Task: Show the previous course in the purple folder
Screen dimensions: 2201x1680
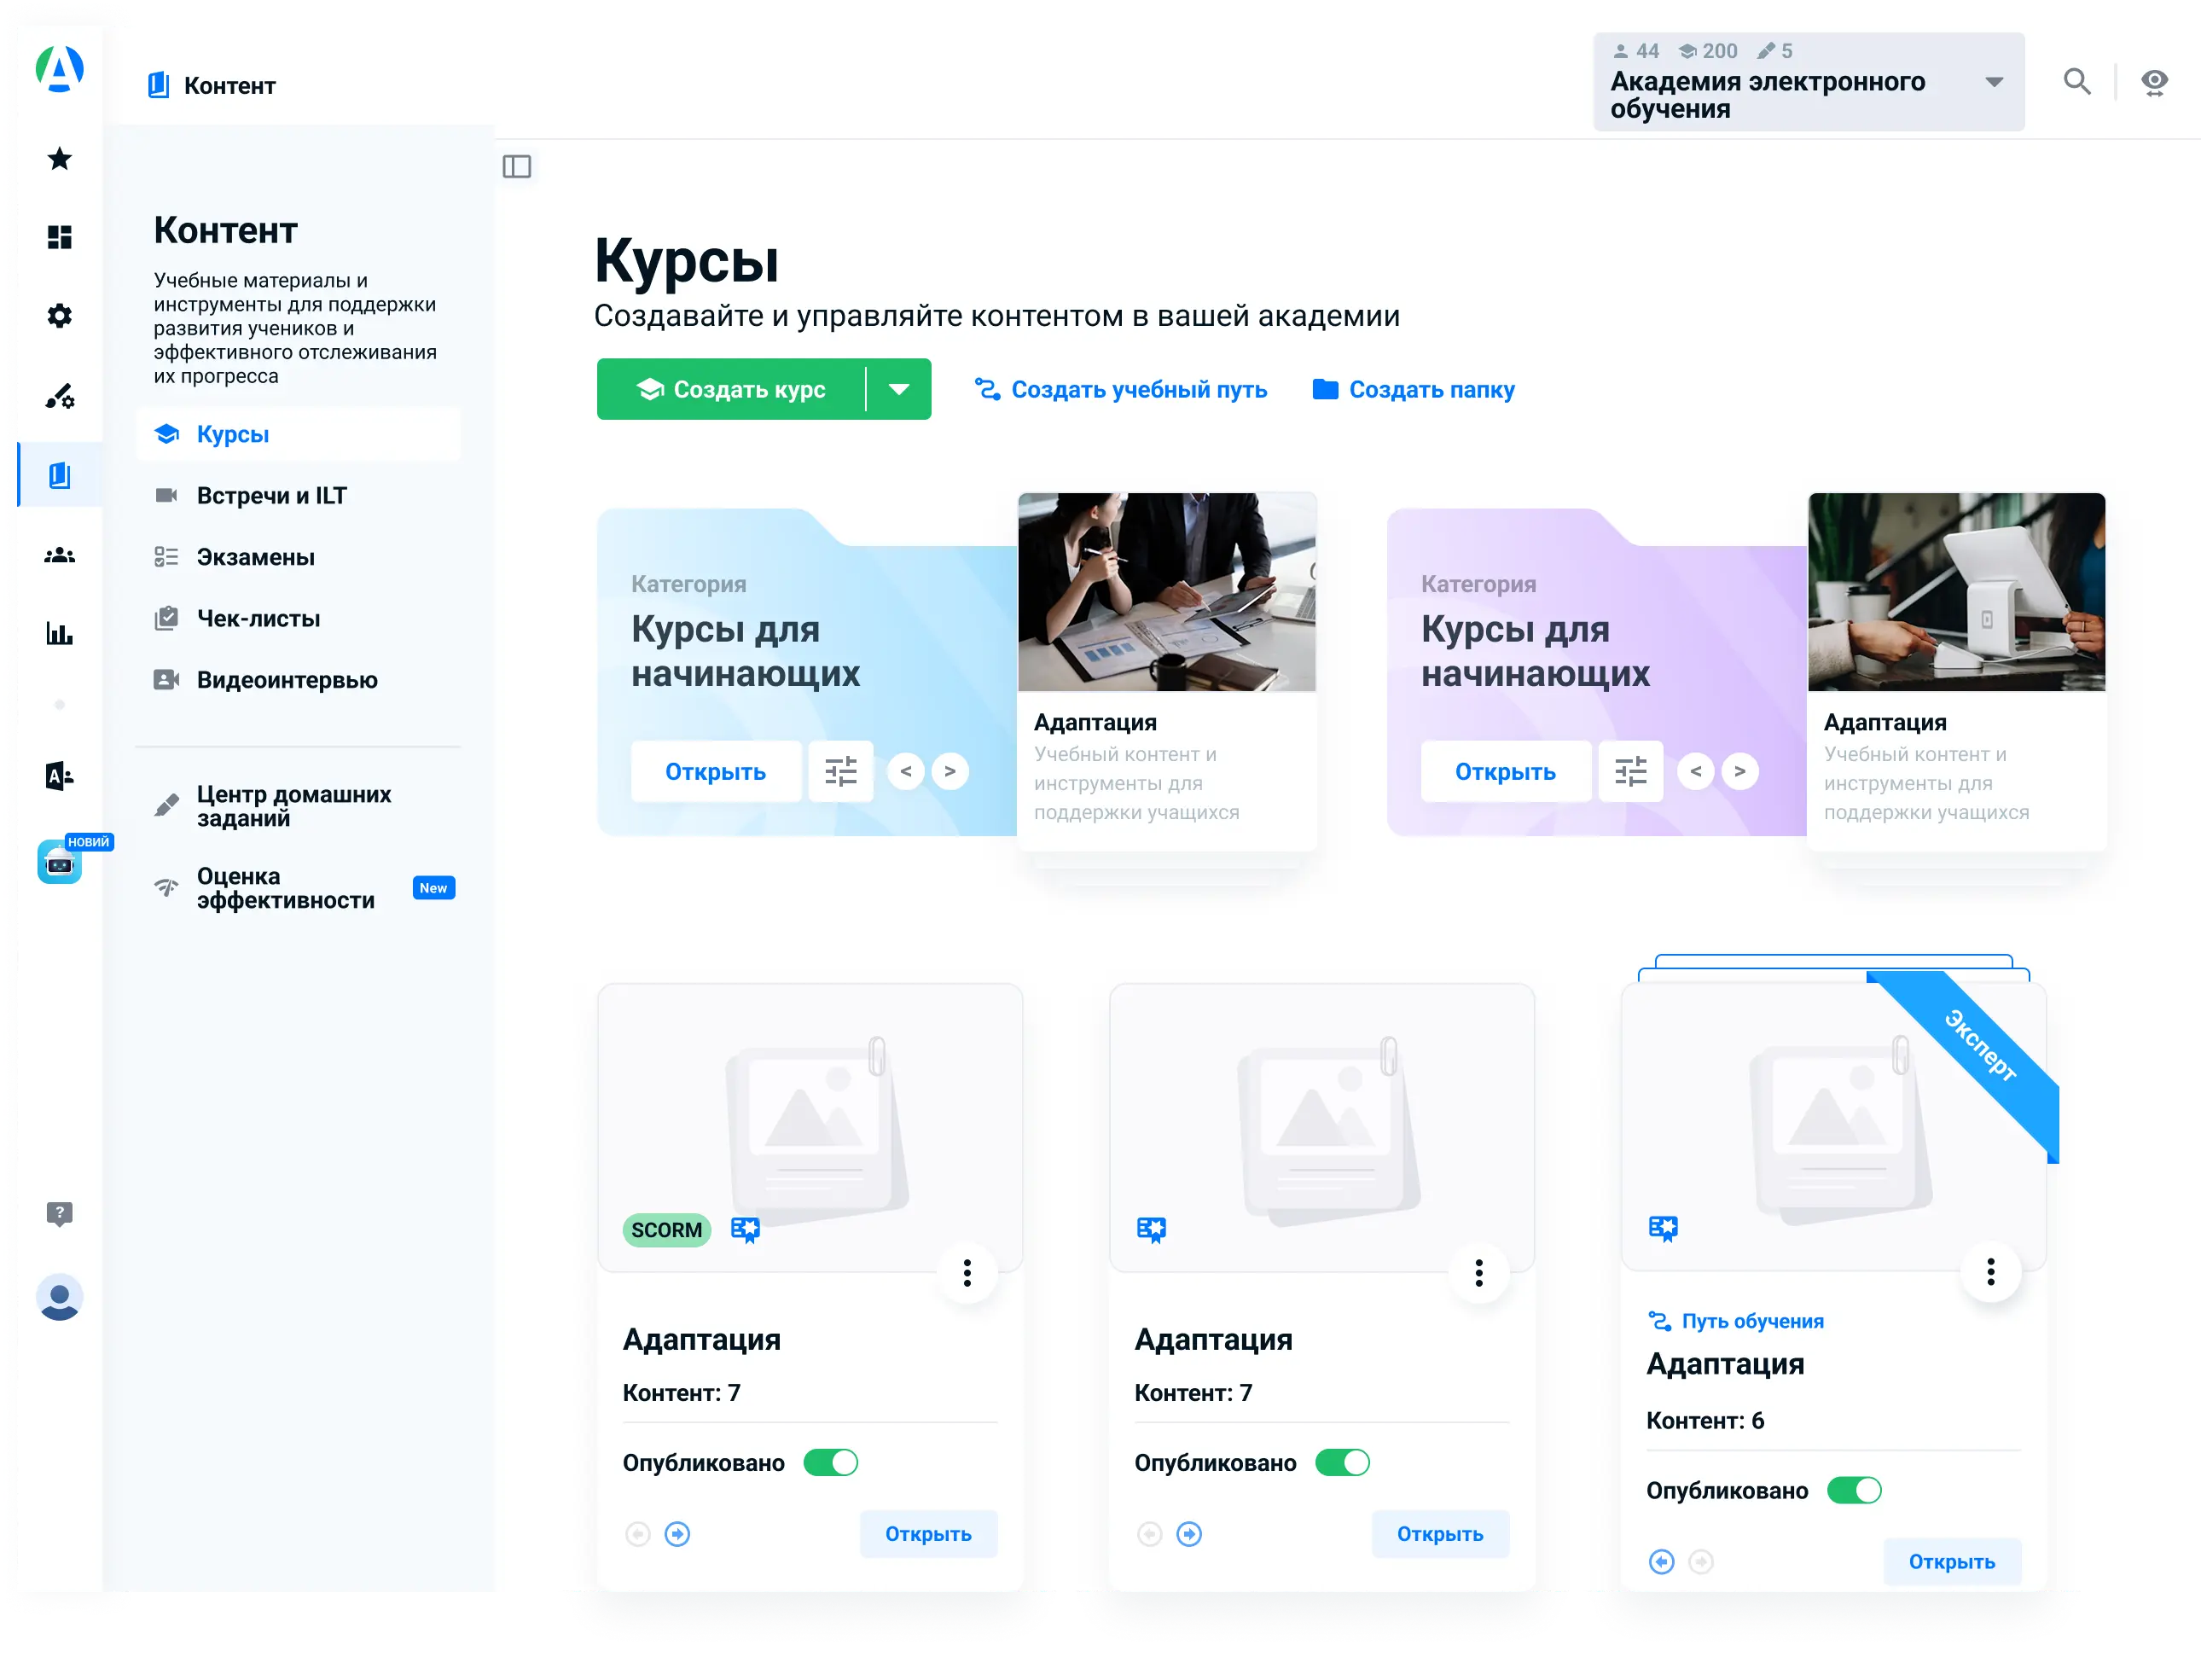Action: (x=1695, y=771)
